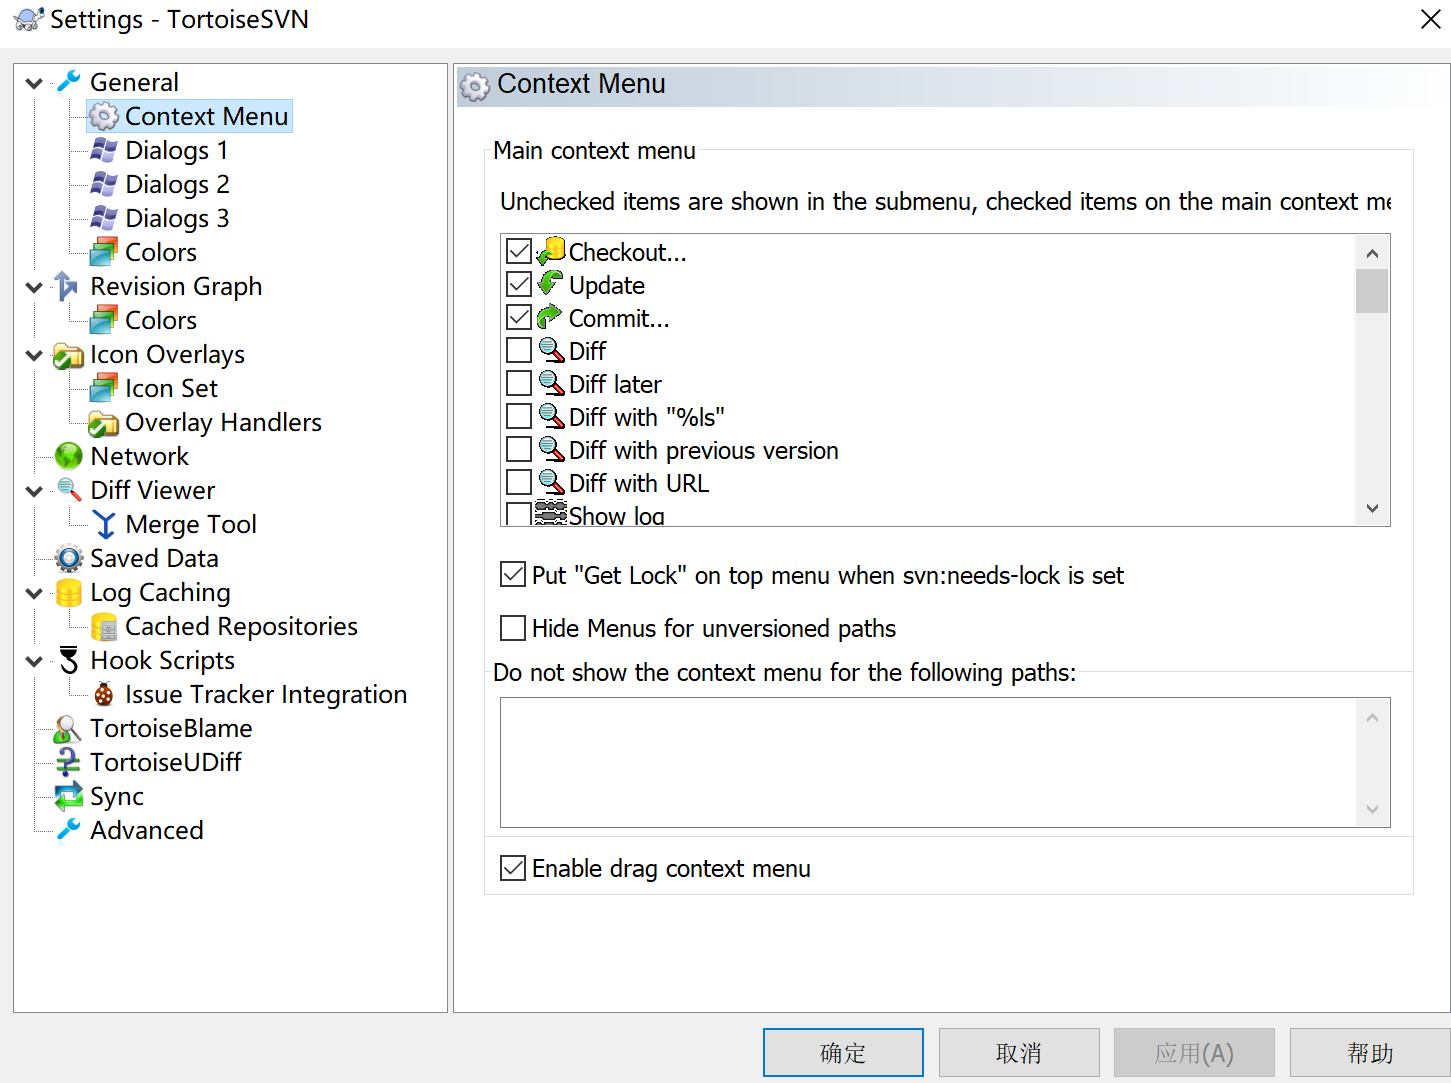Collapse the Hook Scripts tree node
The width and height of the screenshot is (1451, 1083).
[34, 661]
